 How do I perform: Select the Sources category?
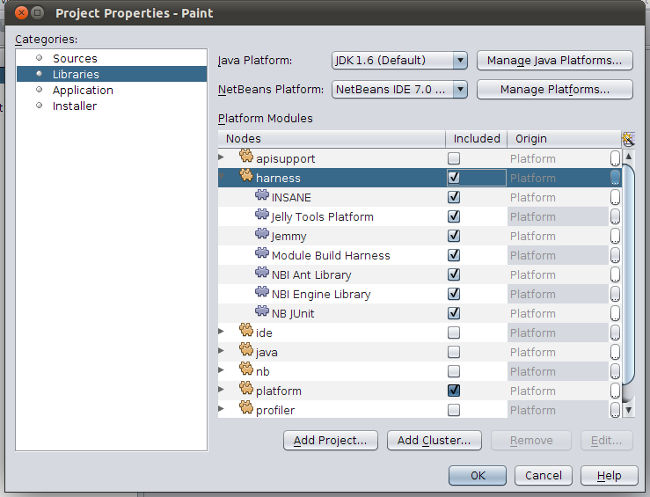(x=74, y=59)
